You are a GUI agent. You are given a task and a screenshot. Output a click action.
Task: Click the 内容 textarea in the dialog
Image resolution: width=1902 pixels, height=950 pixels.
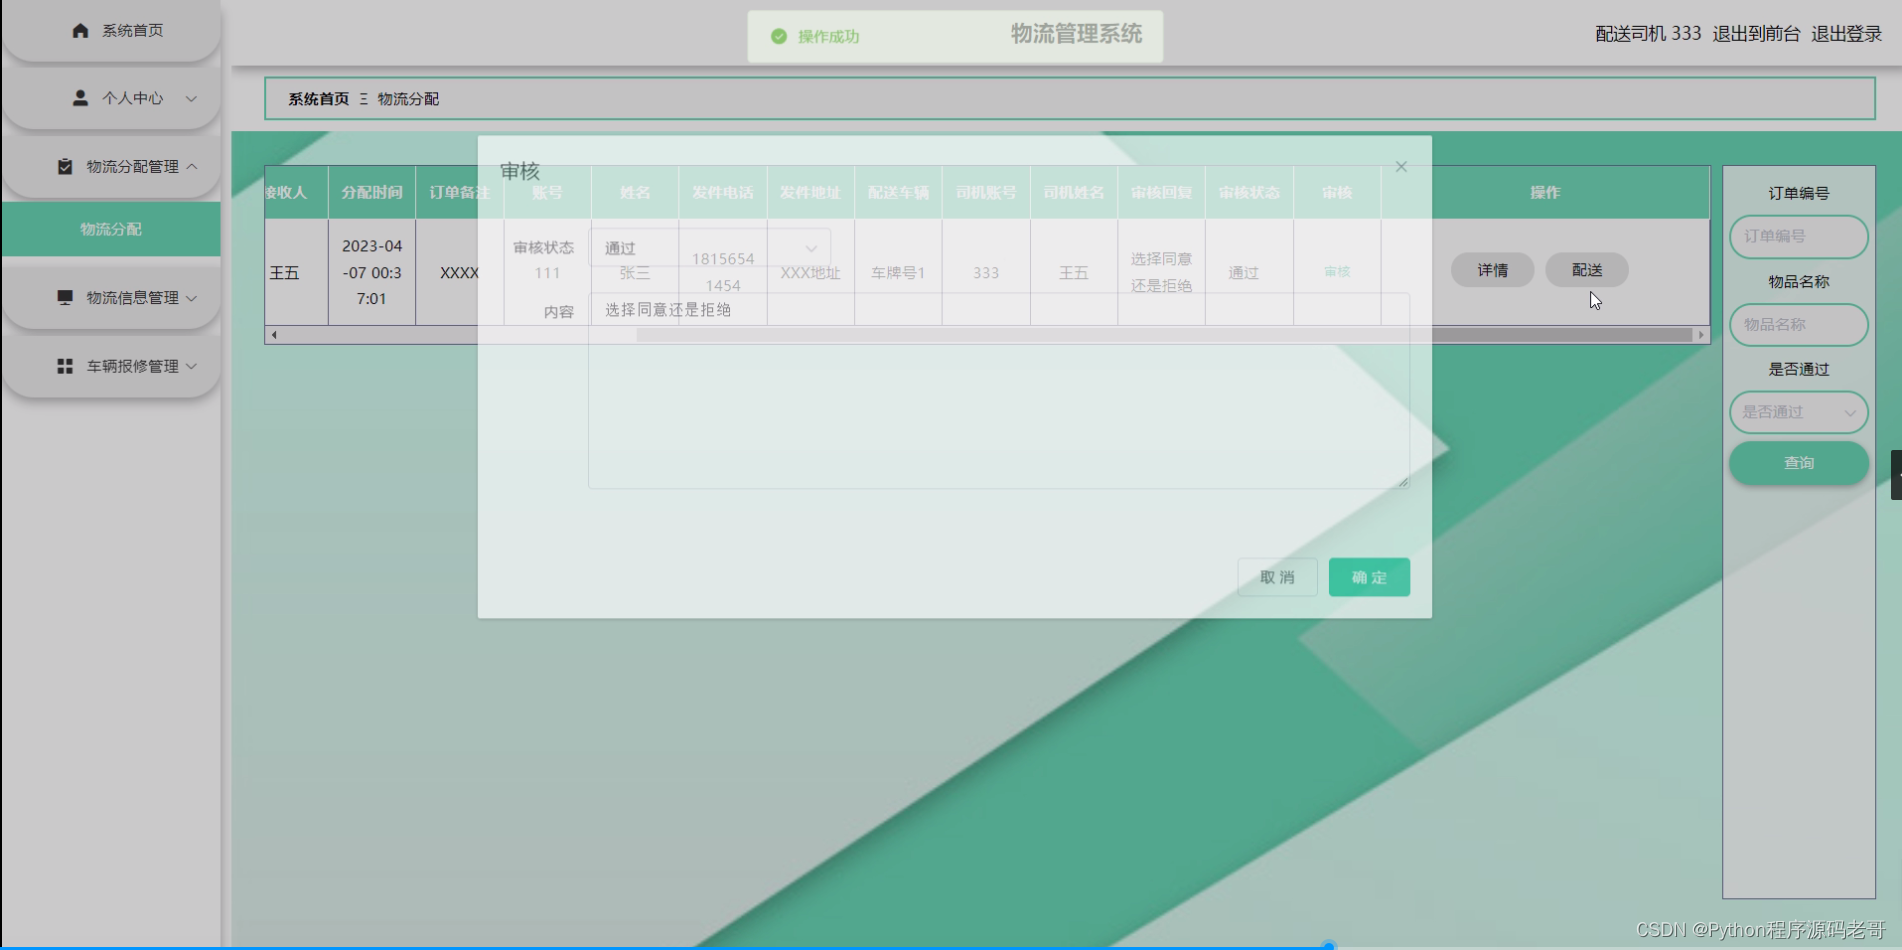(x=999, y=391)
